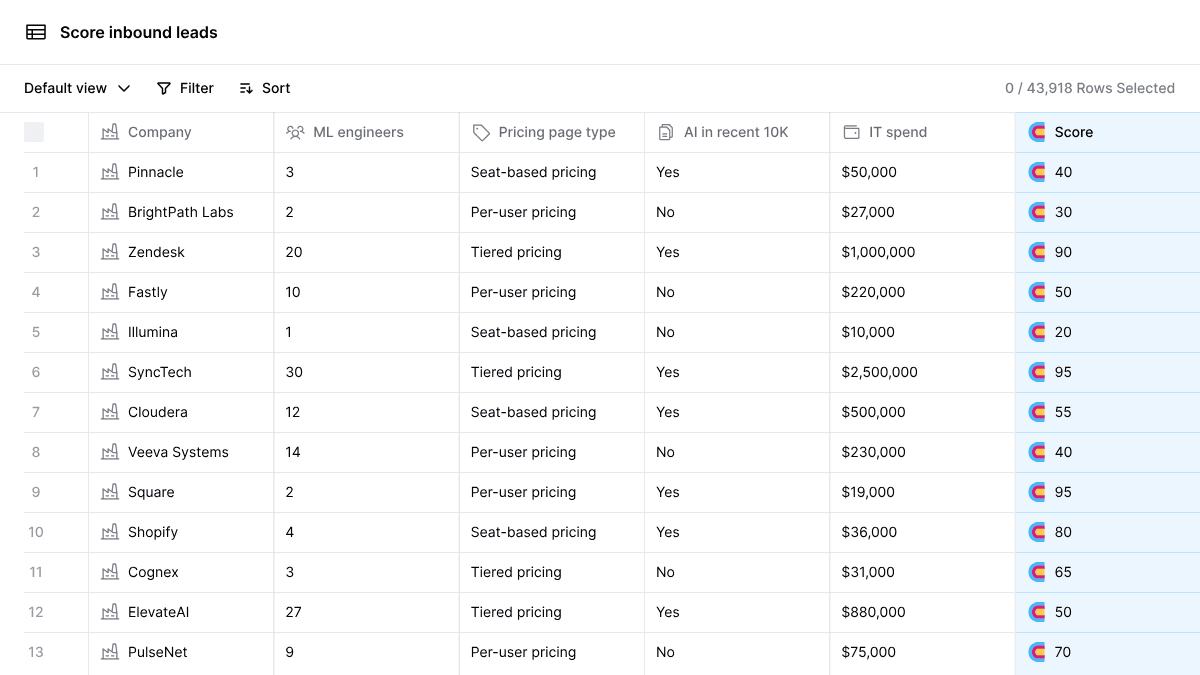Image resolution: width=1200 pixels, height=675 pixels.
Task: Click the Score column header logo icon
Action: [1037, 132]
